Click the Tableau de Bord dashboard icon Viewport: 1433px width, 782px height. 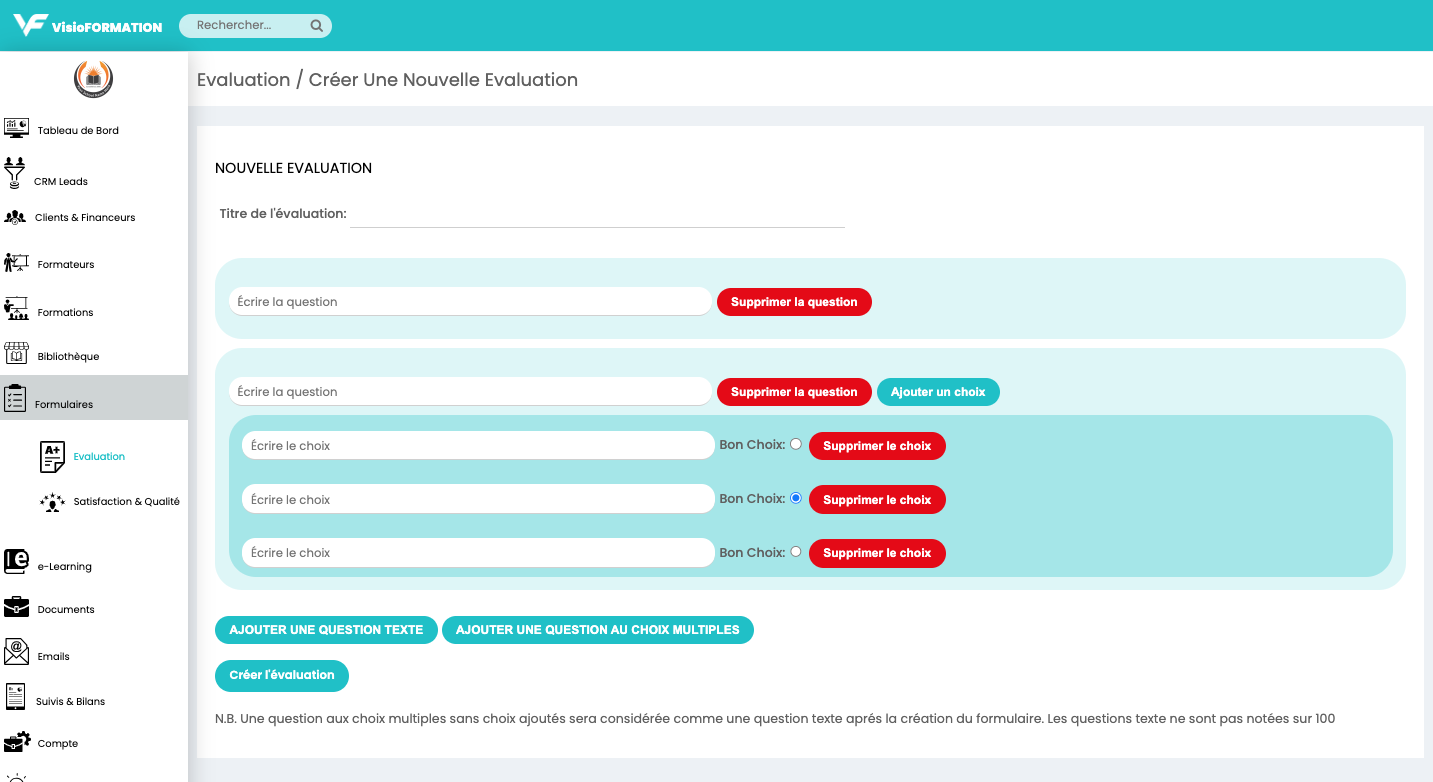click(x=17, y=128)
